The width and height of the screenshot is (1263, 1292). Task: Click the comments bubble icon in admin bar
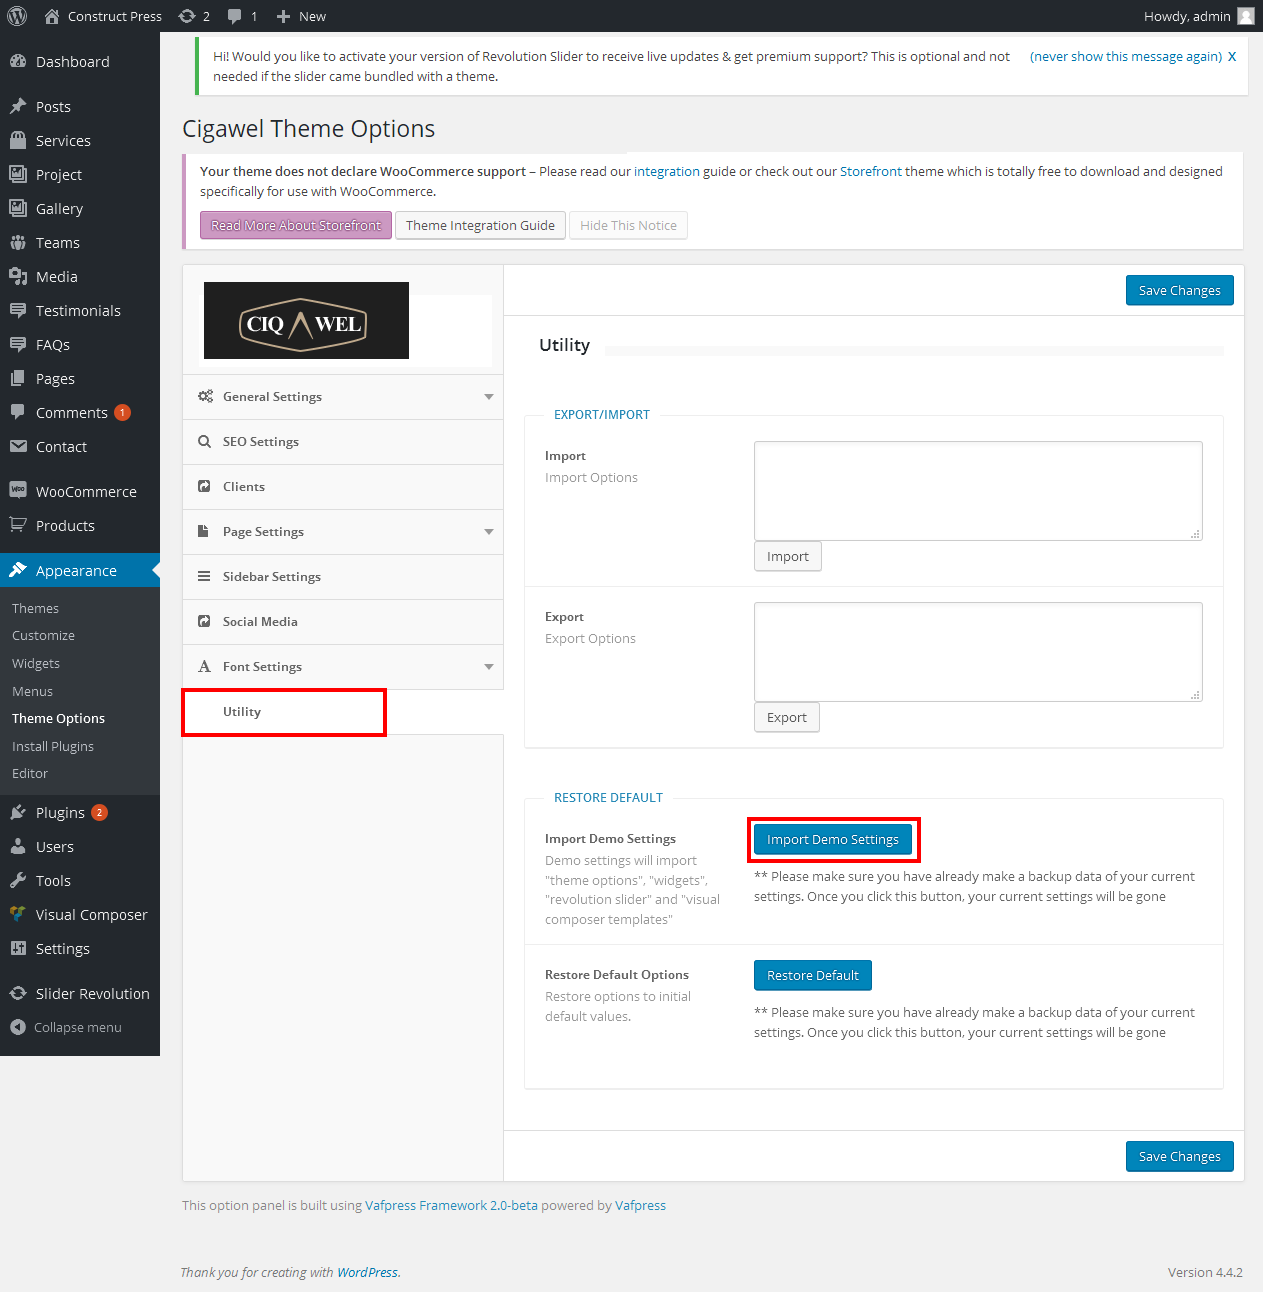(235, 16)
